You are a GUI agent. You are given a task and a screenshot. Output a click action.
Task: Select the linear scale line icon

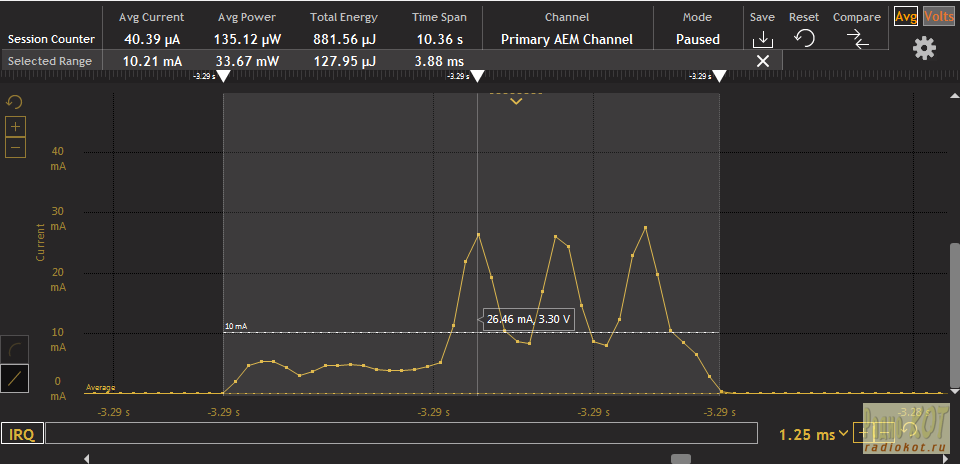15,379
